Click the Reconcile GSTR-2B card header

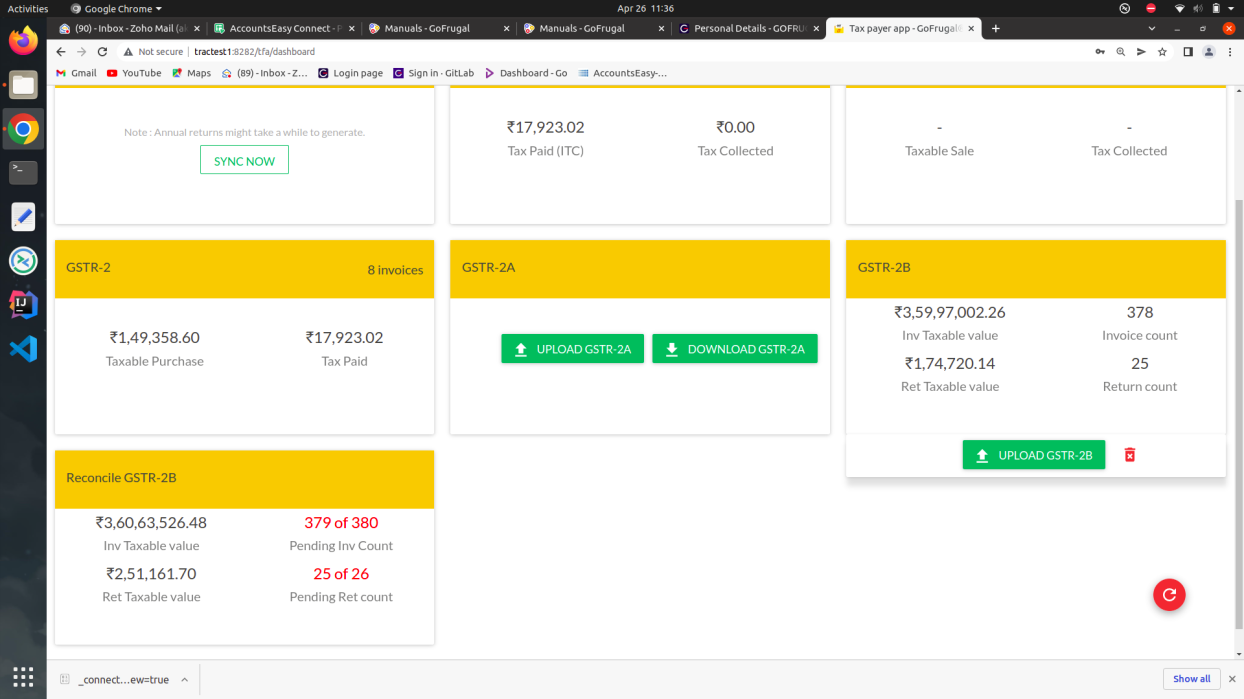point(244,479)
